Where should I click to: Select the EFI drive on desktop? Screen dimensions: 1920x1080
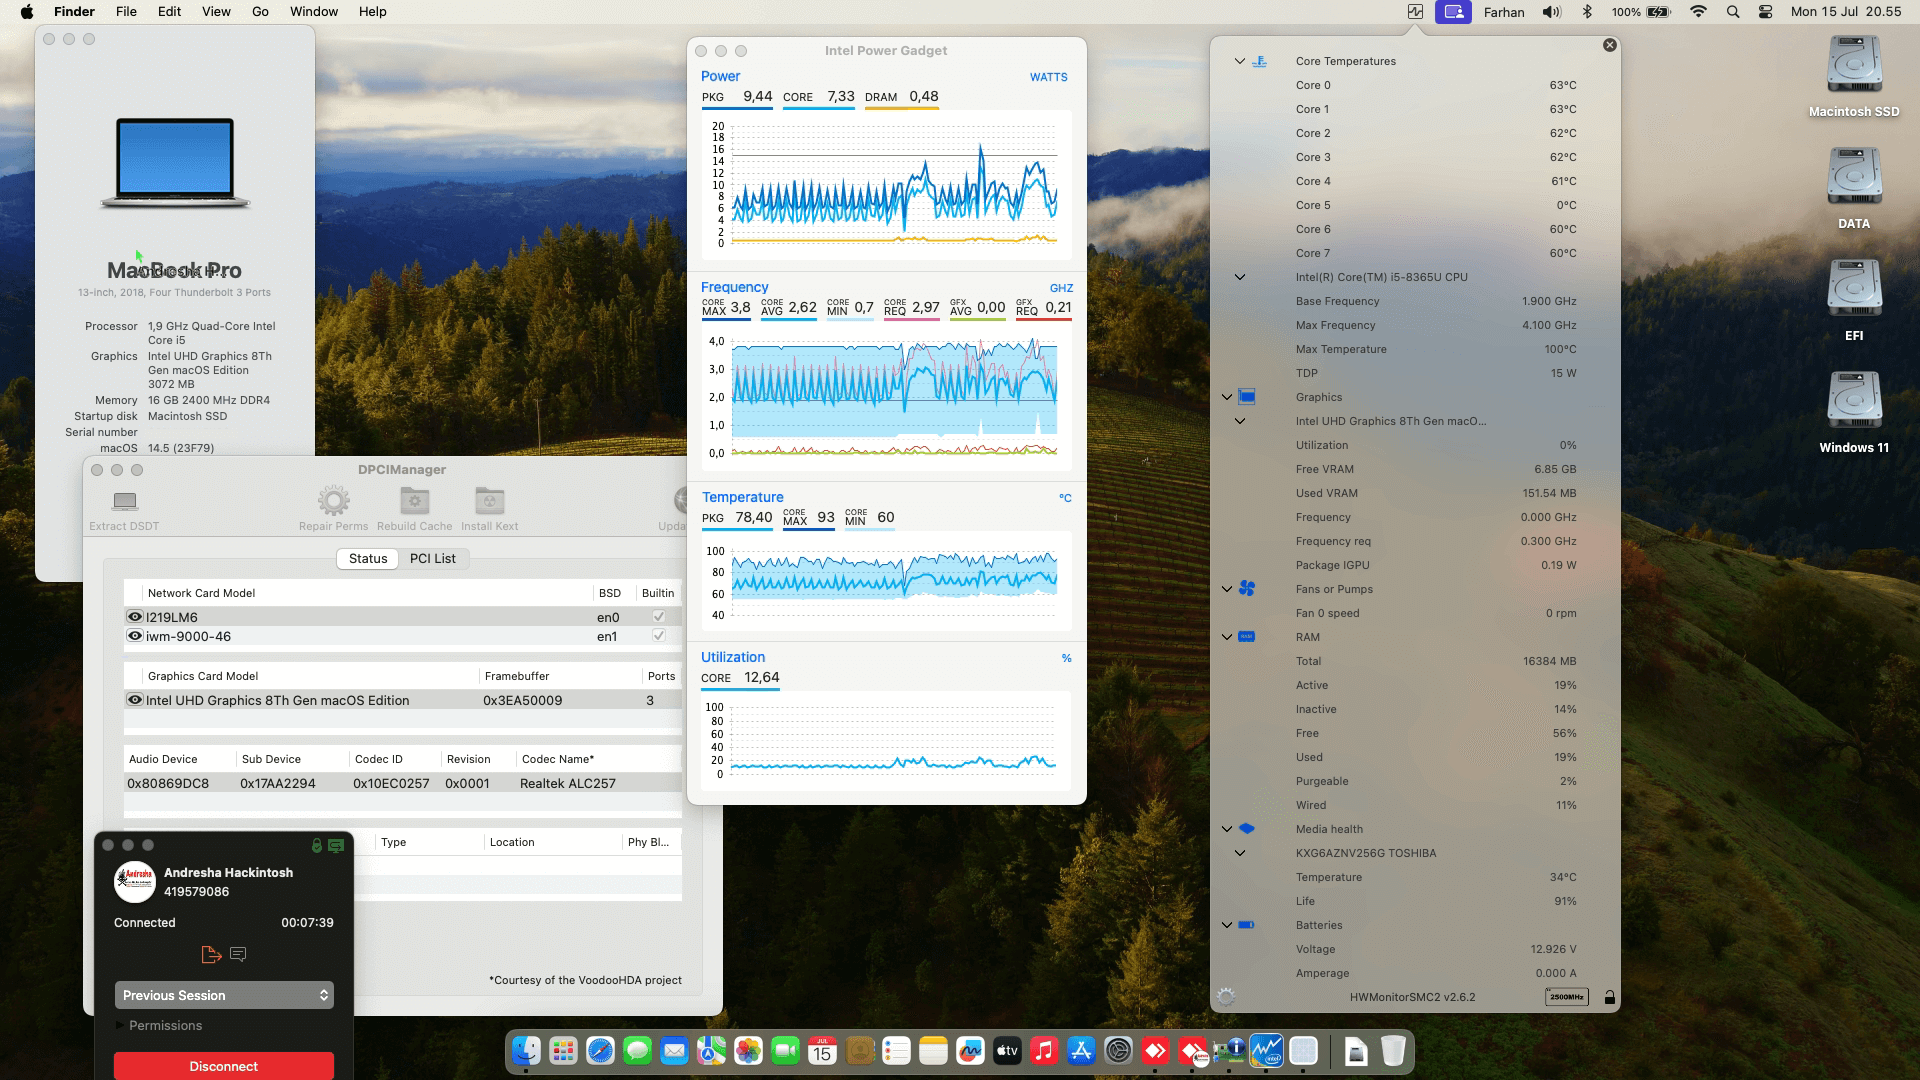coord(1854,289)
